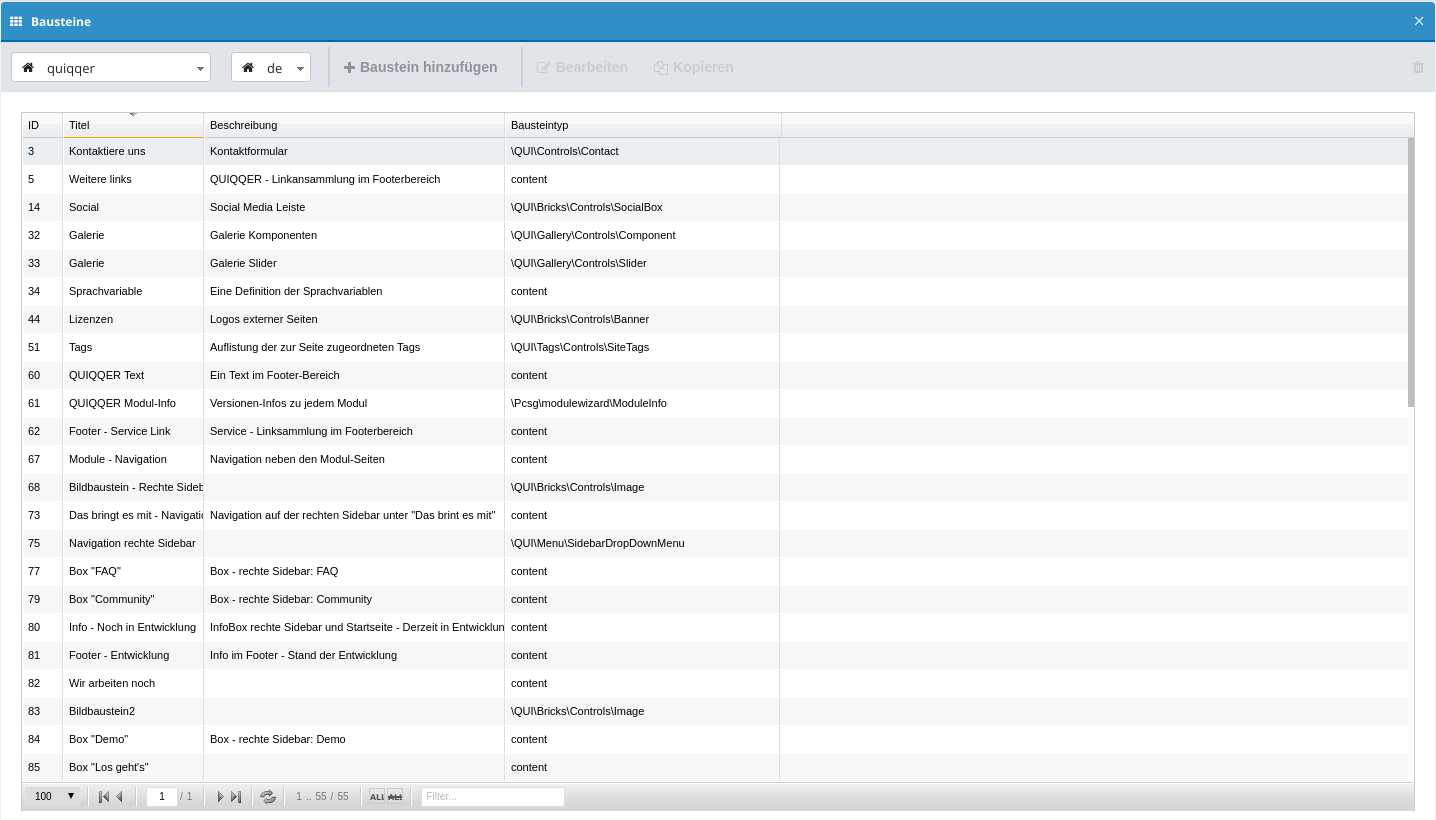Open the rows-per-page dropdown showing 100
Image resolution: width=1436 pixels, height=820 pixels.
click(x=55, y=797)
